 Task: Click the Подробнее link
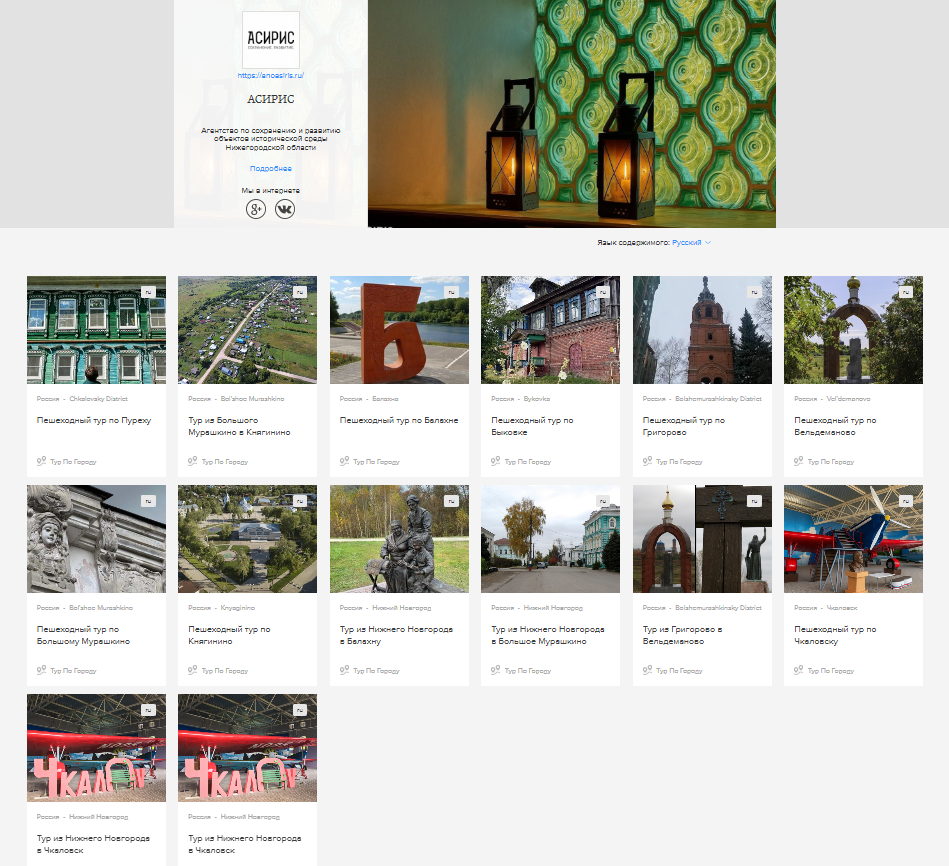271,169
